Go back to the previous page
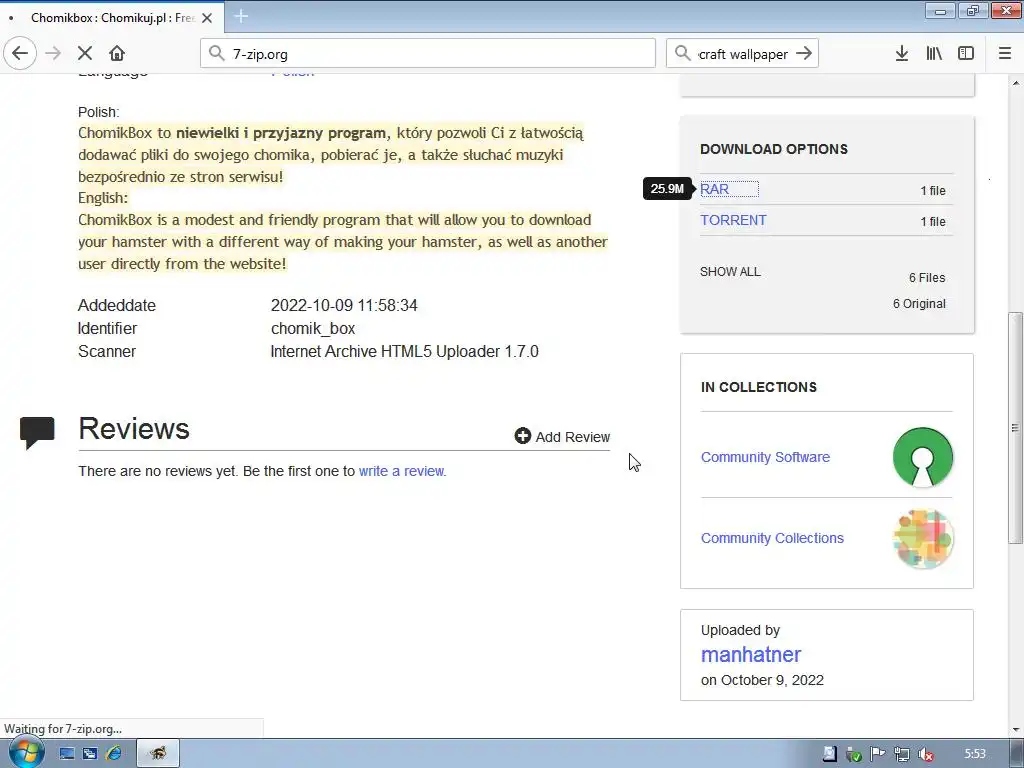The width and height of the screenshot is (1024, 768). (20, 54)
